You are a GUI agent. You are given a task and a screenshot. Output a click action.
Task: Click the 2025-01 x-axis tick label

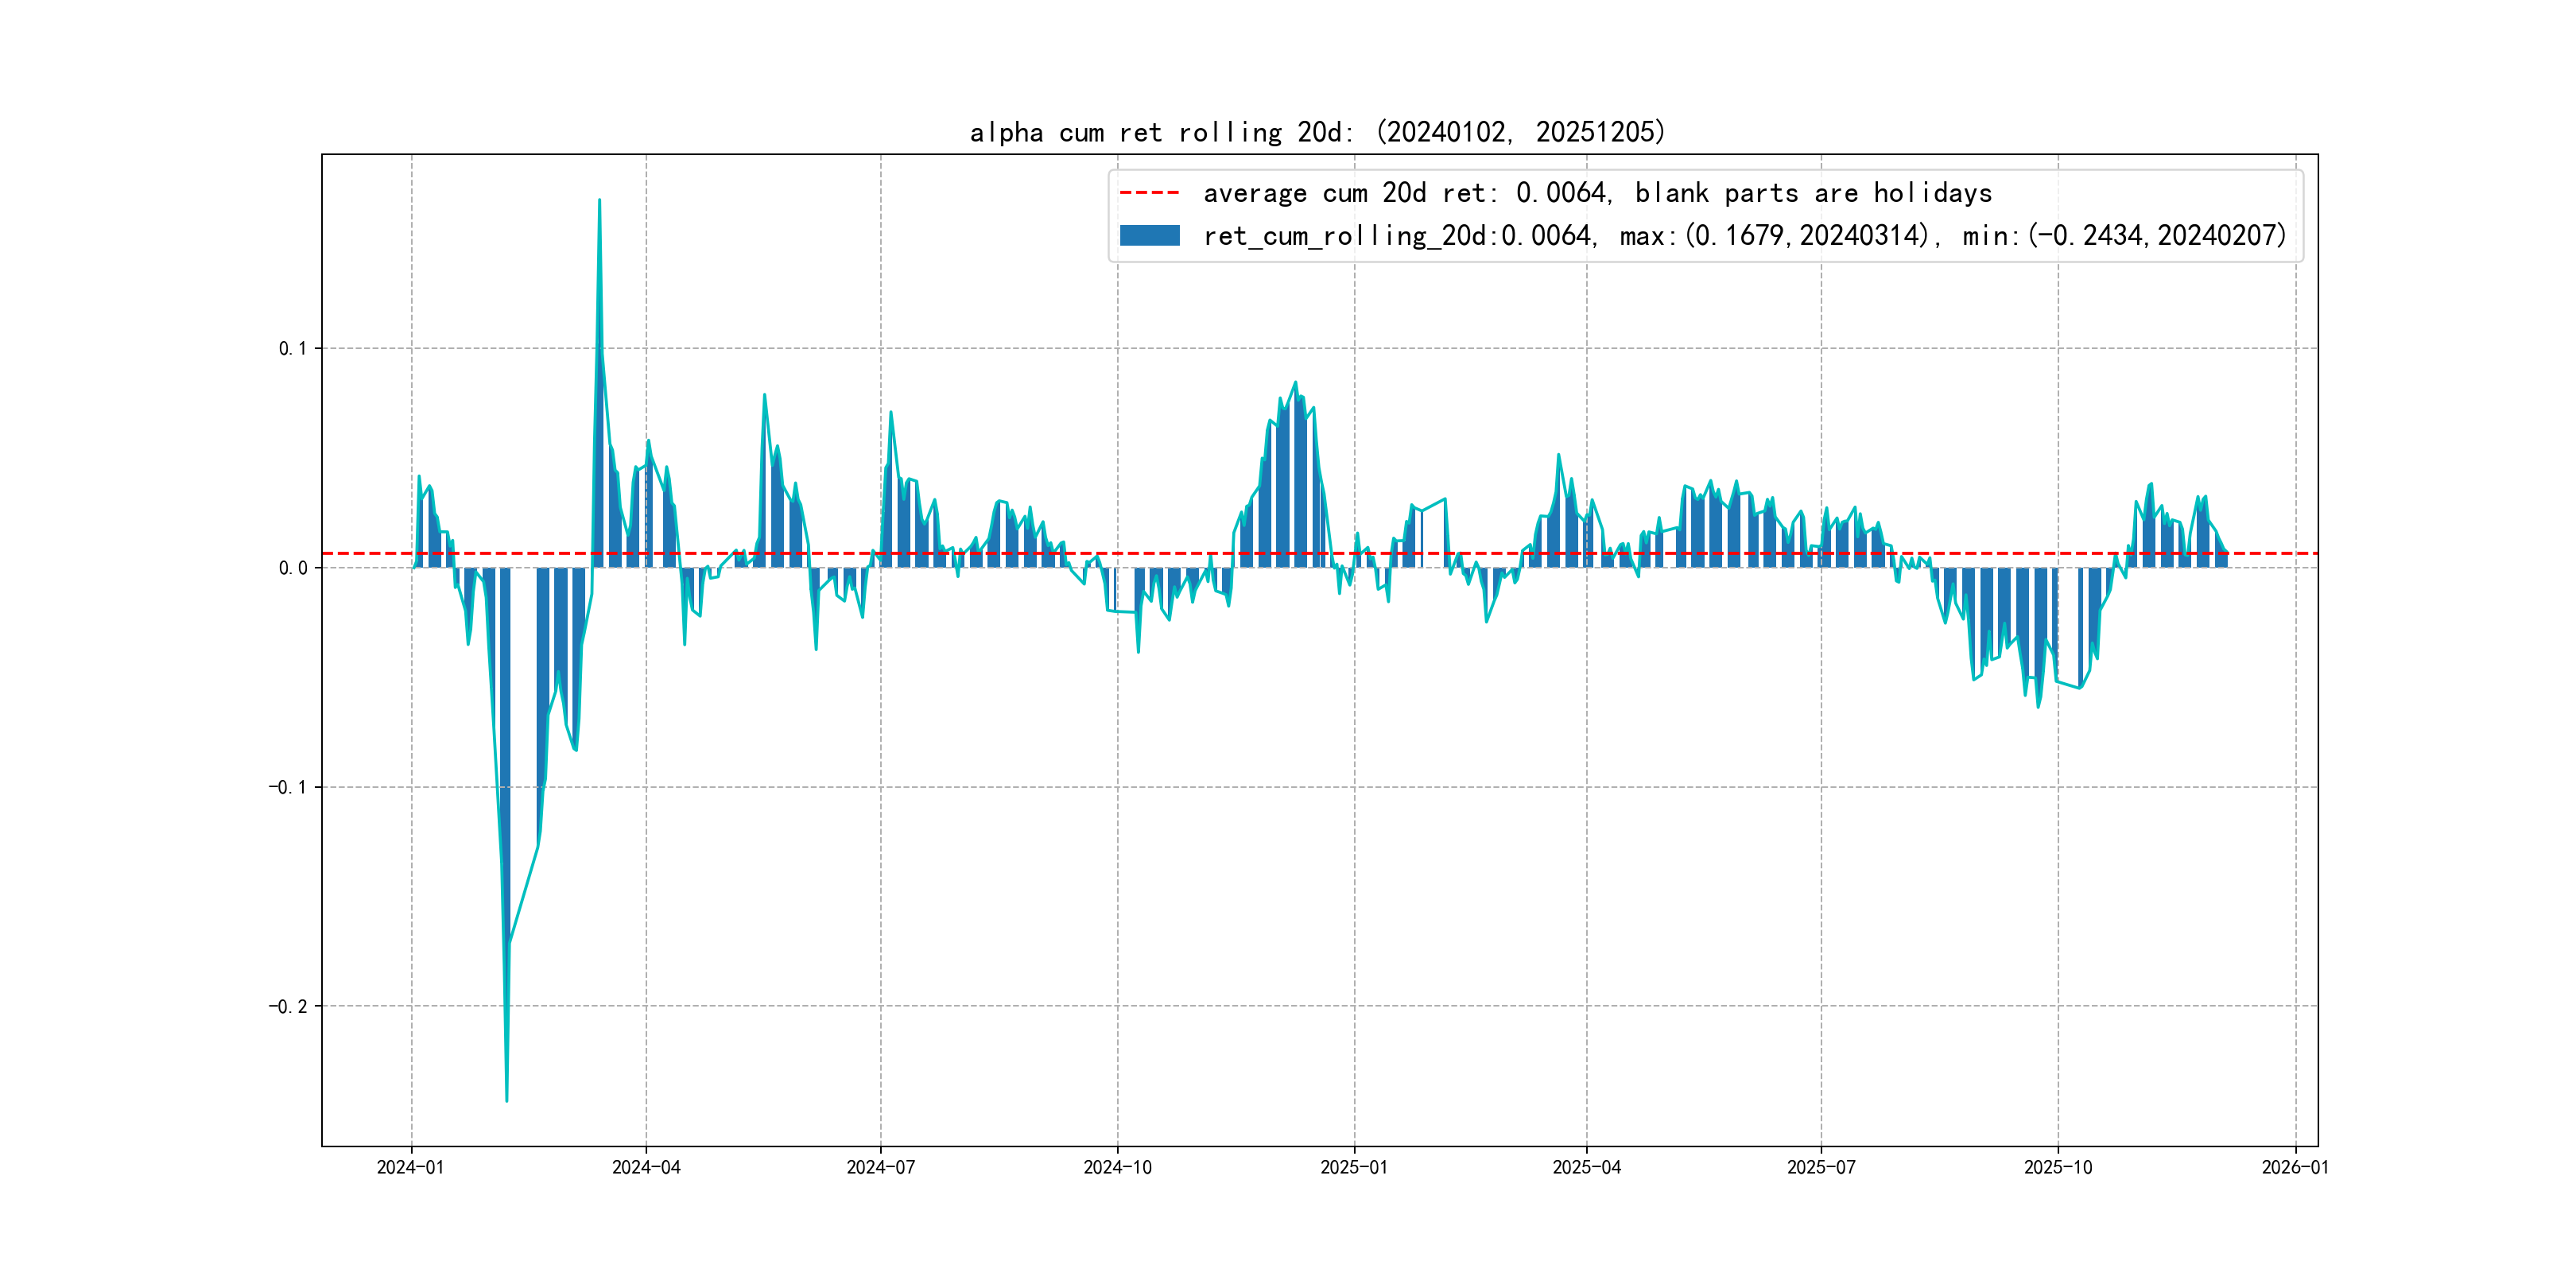(1354, 1167)
